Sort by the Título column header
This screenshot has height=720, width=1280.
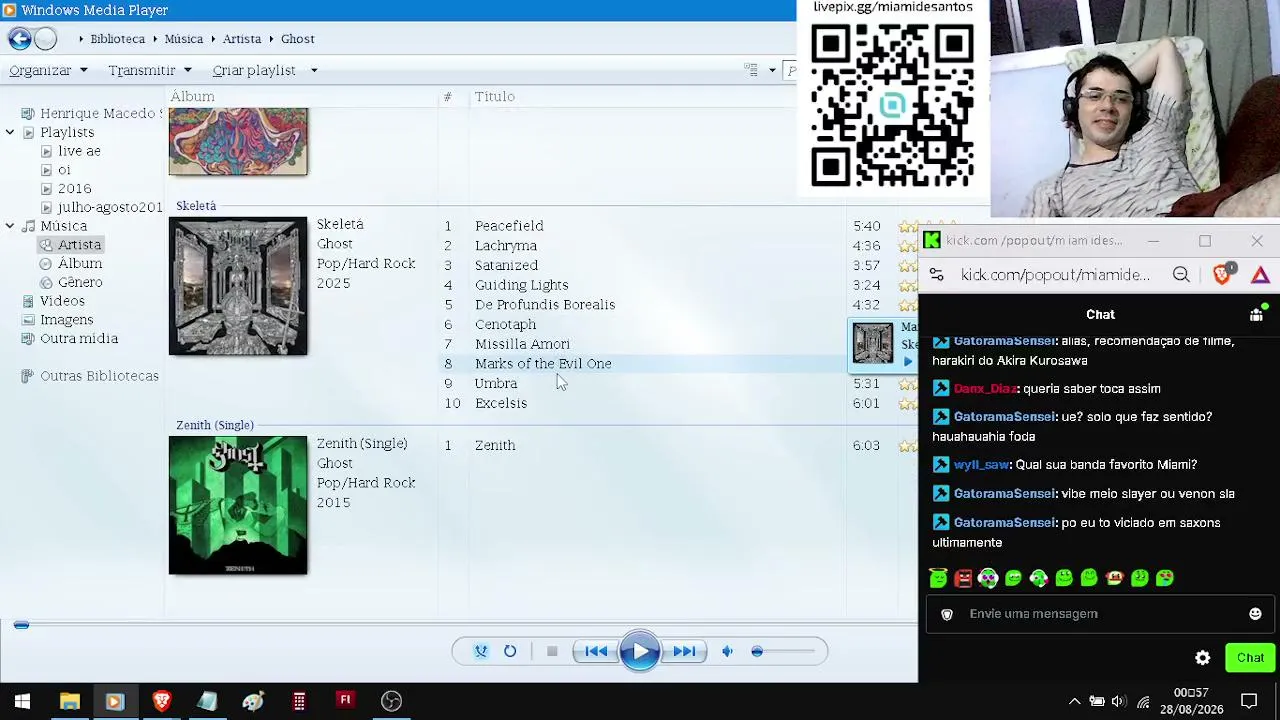(495, 97)
